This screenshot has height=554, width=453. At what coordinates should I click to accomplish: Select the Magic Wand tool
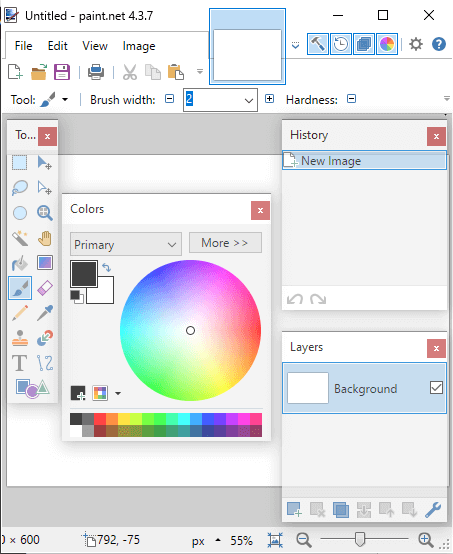[x=20, y=238]
